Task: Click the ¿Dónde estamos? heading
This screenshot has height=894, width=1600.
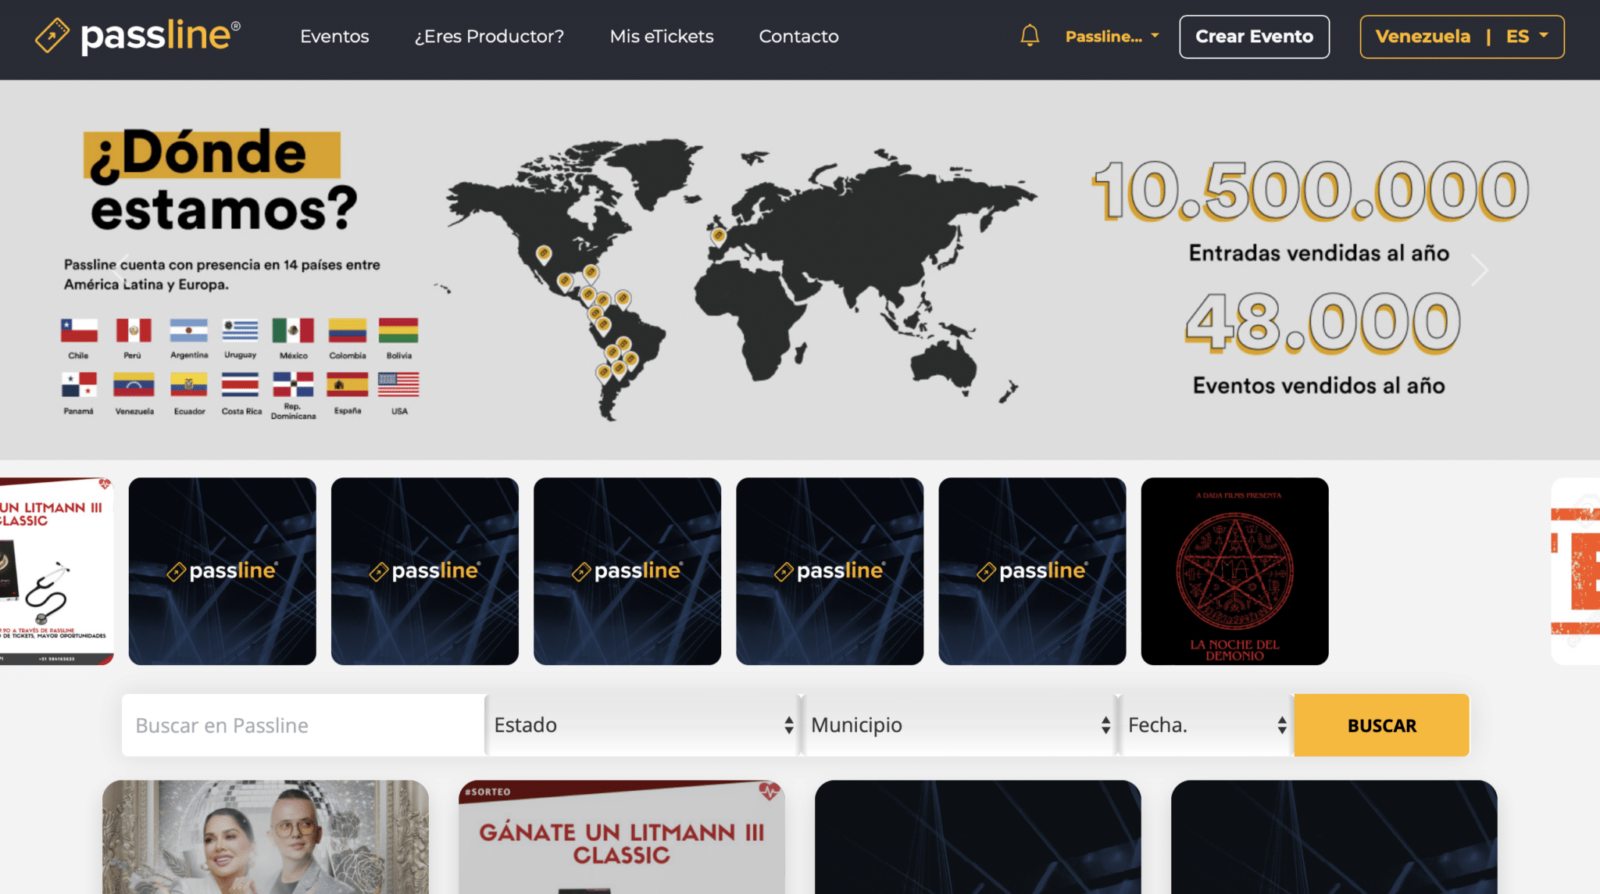Action: point(223,180)
